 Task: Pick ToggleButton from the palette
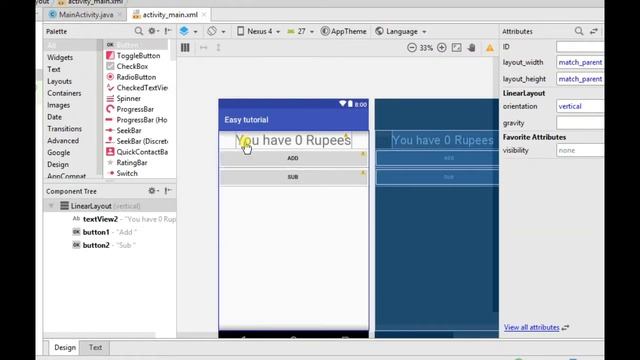(x=137, y=56)
